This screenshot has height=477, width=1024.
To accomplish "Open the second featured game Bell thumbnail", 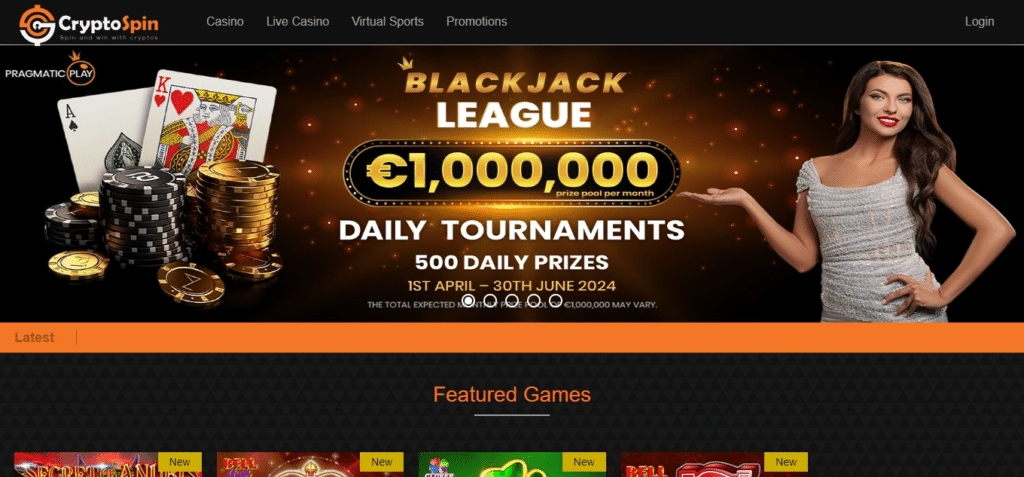I will (310, 465).
